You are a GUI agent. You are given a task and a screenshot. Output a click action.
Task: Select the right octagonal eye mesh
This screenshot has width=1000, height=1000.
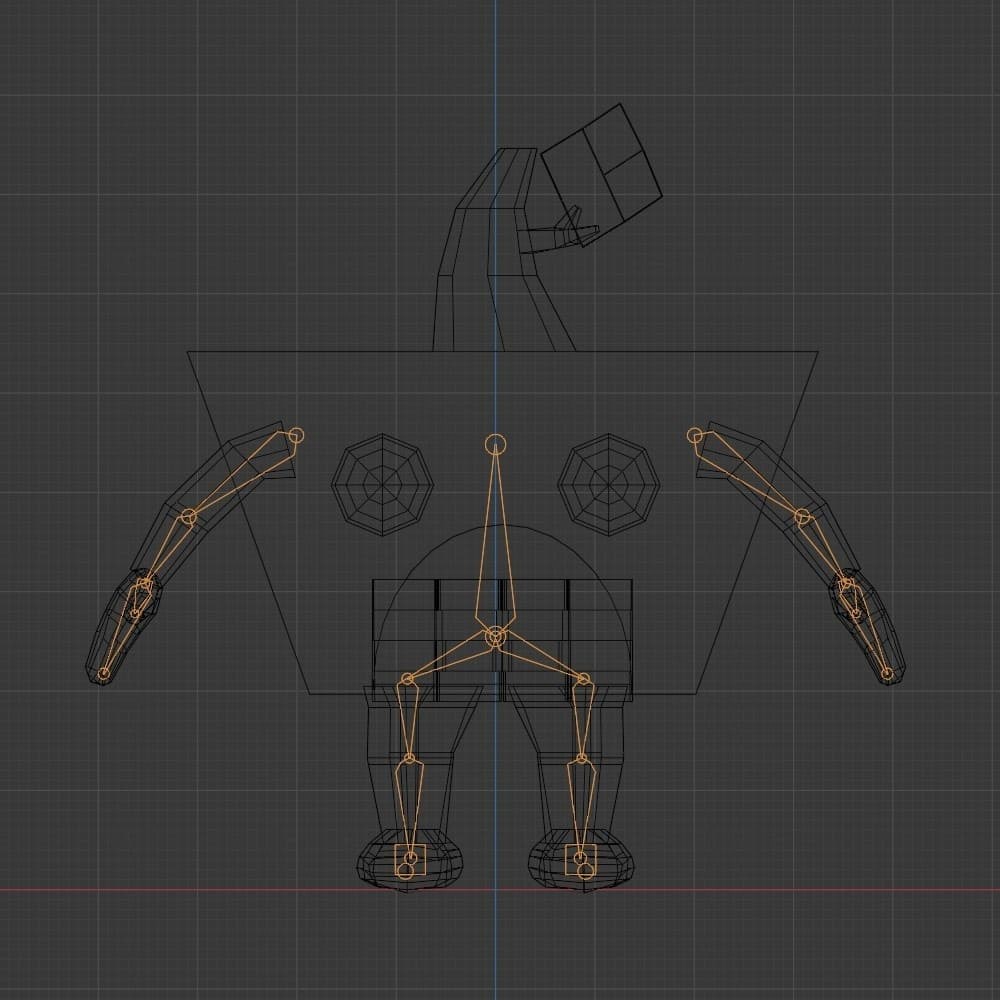point(608,485)
